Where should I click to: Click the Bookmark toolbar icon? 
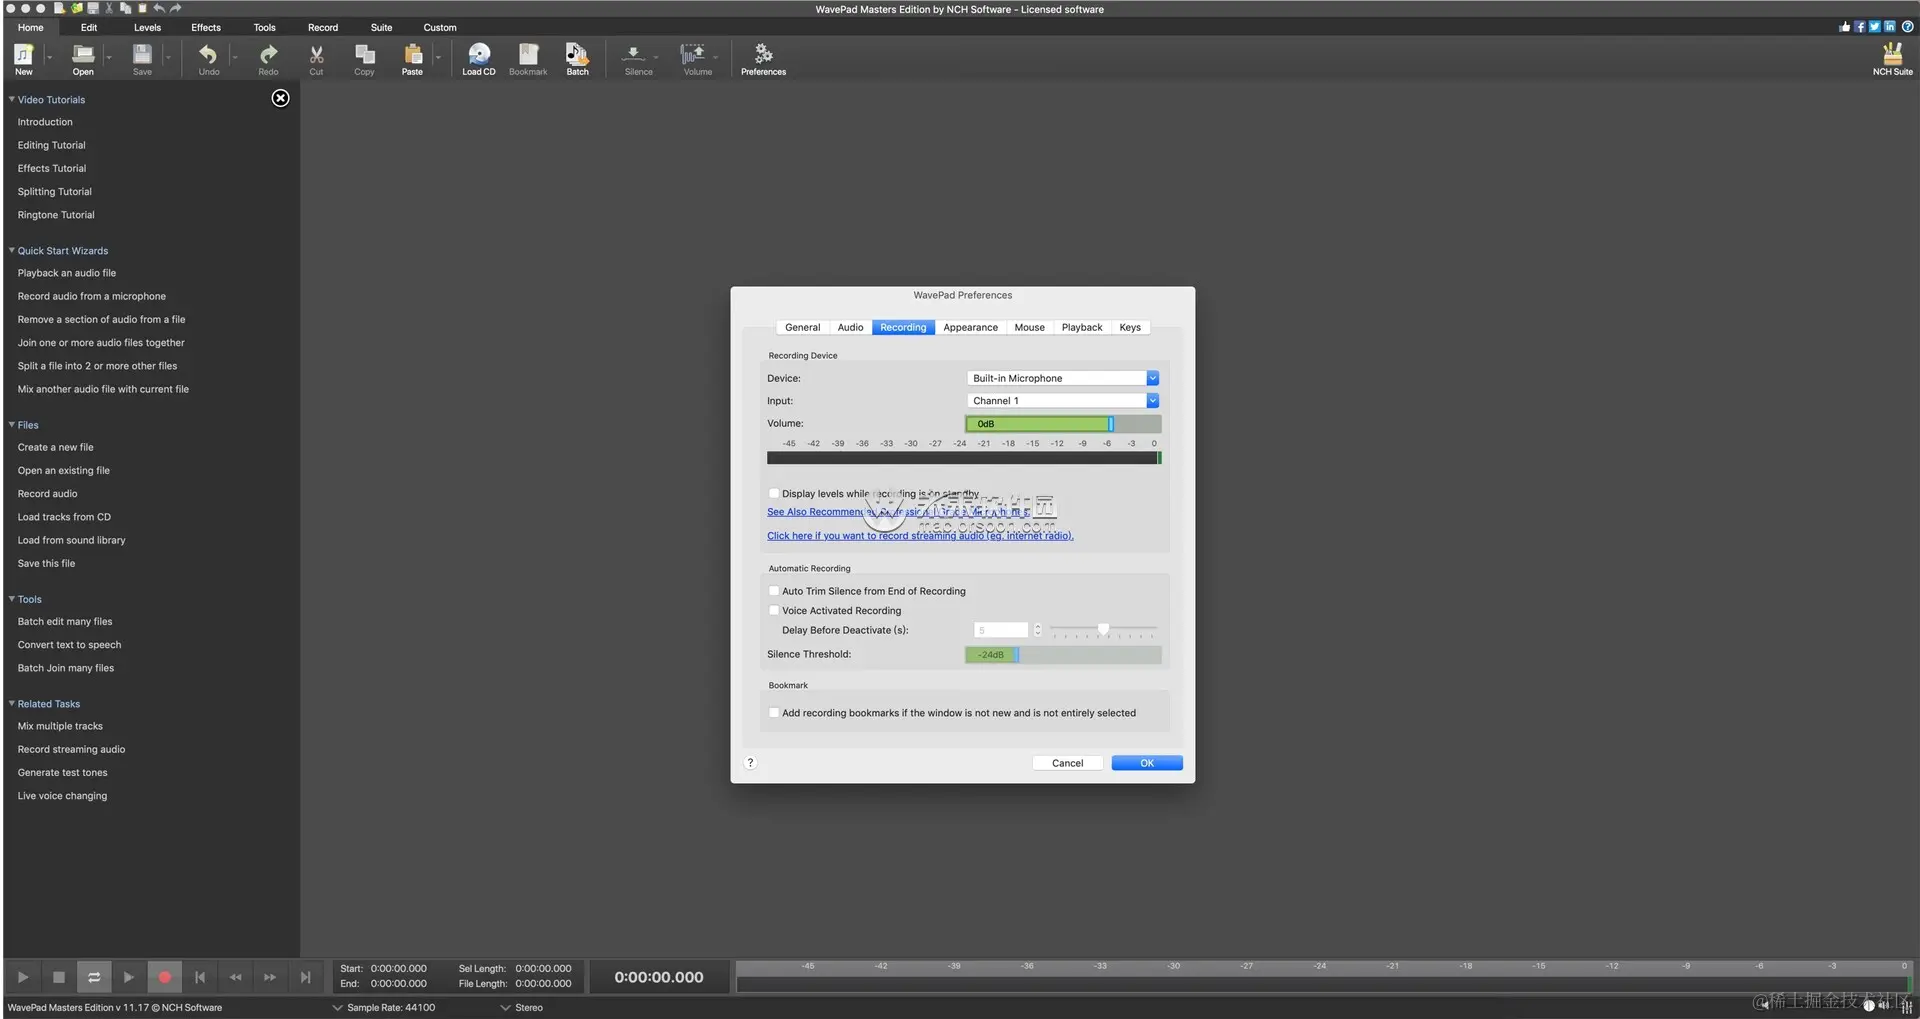click(528, 58)
